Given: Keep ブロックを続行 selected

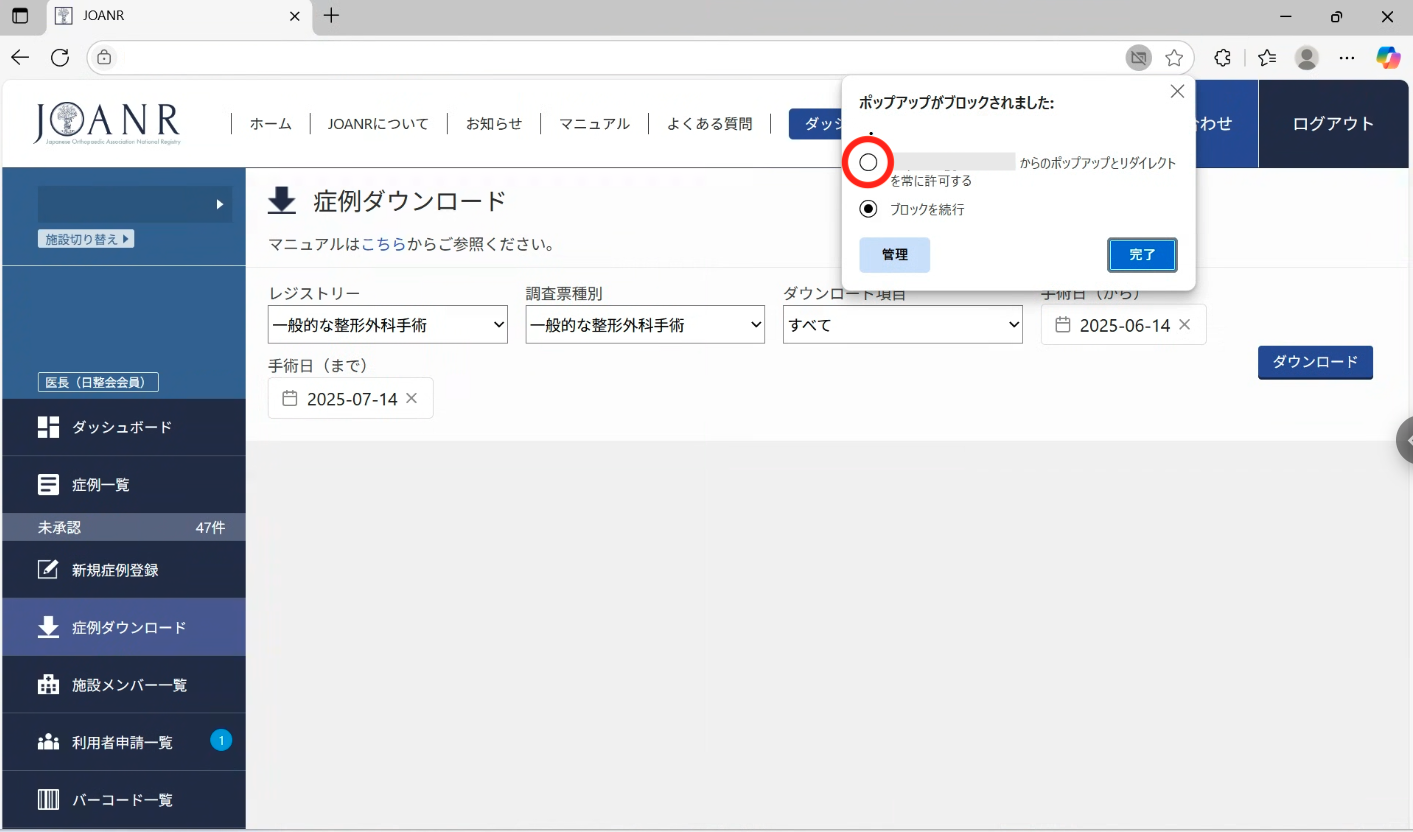Looking at the screenshot, I should (868, 209).
